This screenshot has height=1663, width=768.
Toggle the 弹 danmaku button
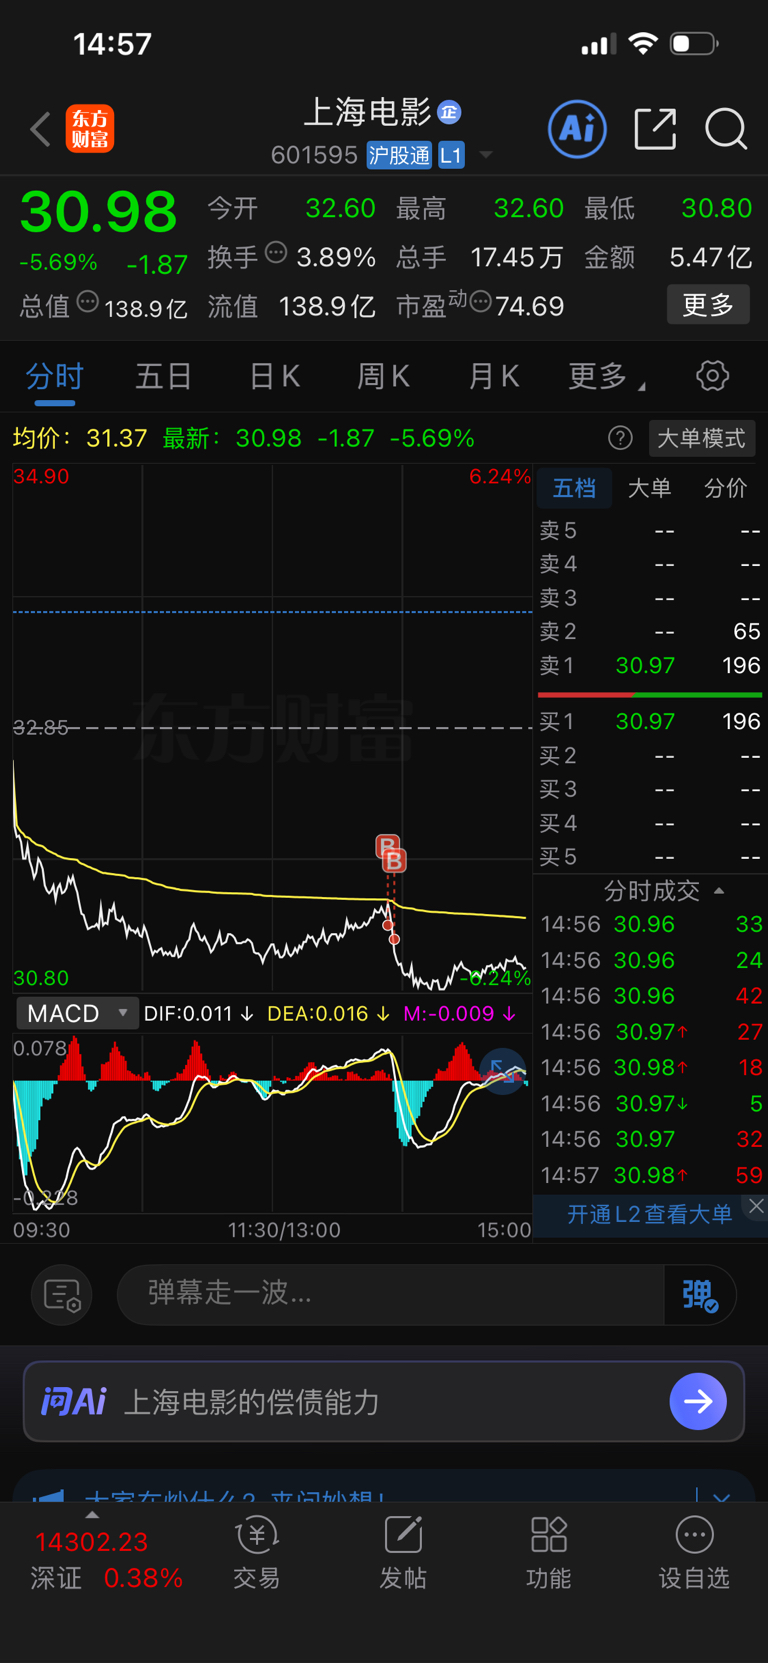point(700,1295)
